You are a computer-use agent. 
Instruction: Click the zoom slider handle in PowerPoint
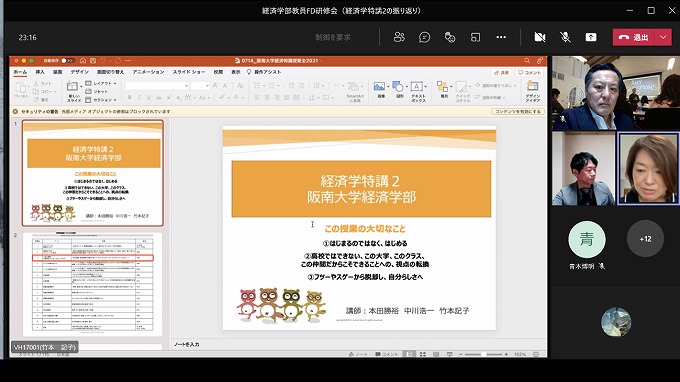pyautogui.click(x=483, y=354)
